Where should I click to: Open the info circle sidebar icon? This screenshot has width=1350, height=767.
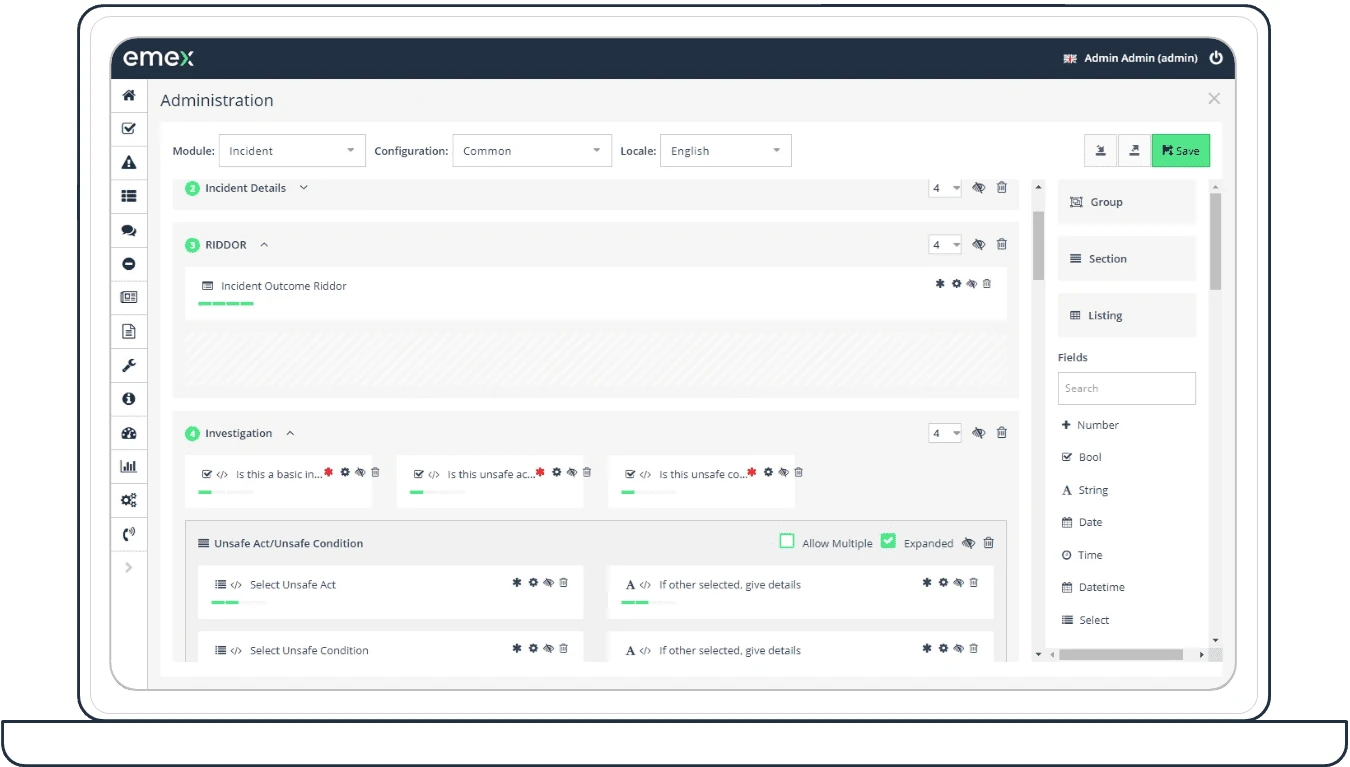click(129, 399)
